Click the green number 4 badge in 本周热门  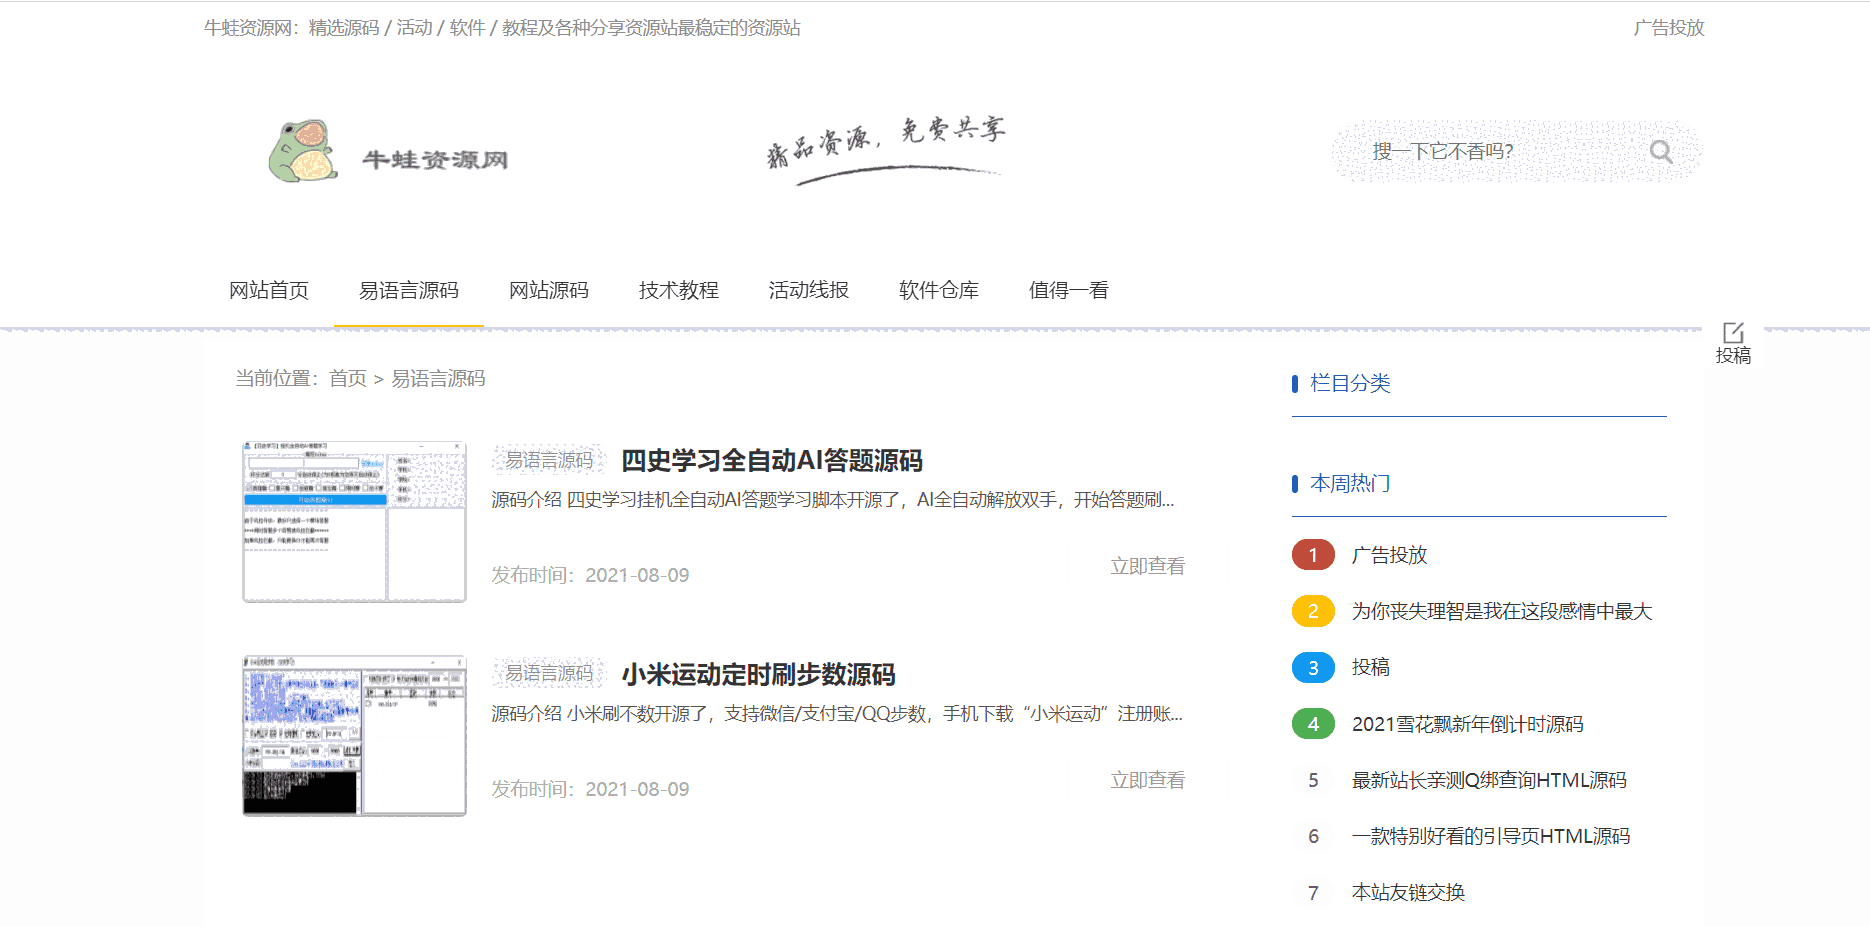click(x=1313, y=723)
